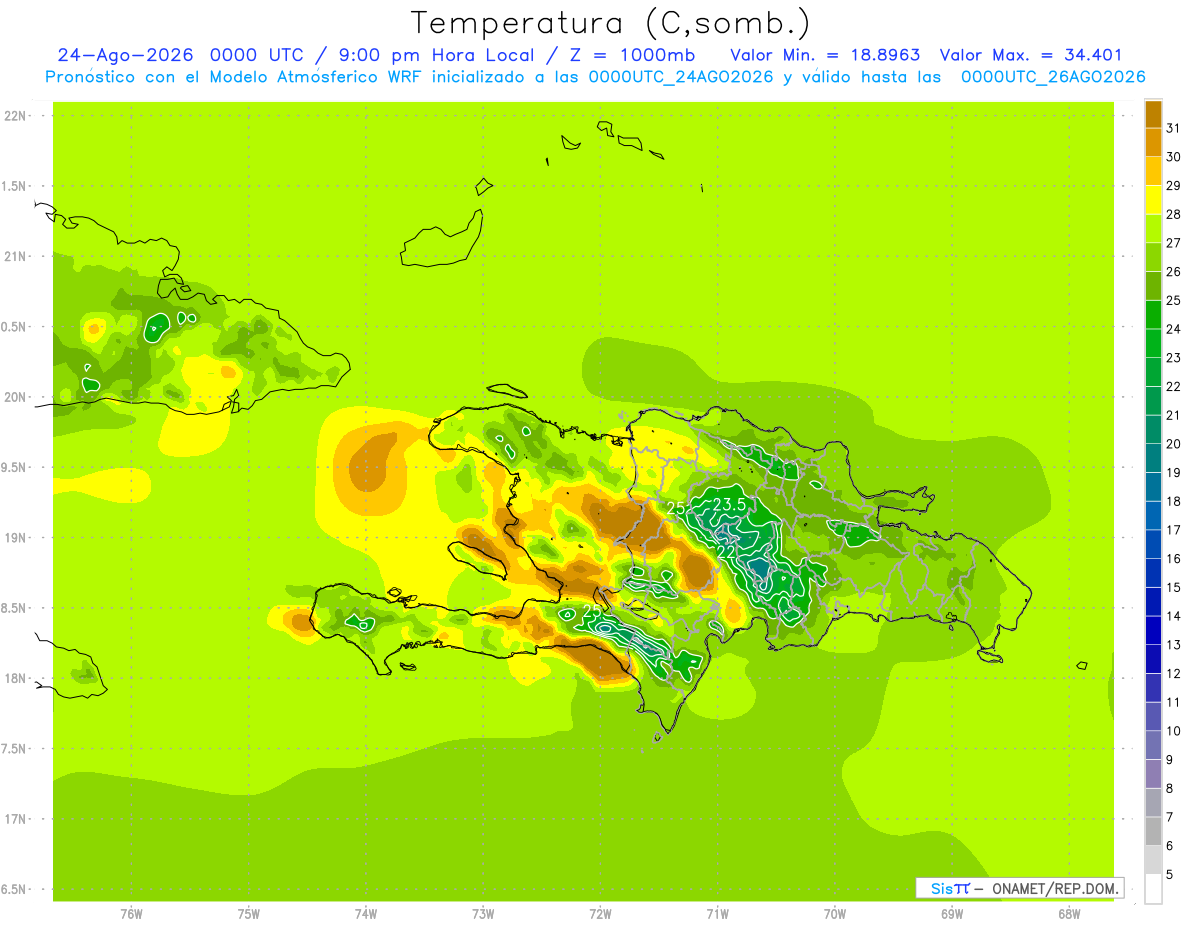
Task: Click the '22' contour label on the map
Action: [x=727, y=551]
